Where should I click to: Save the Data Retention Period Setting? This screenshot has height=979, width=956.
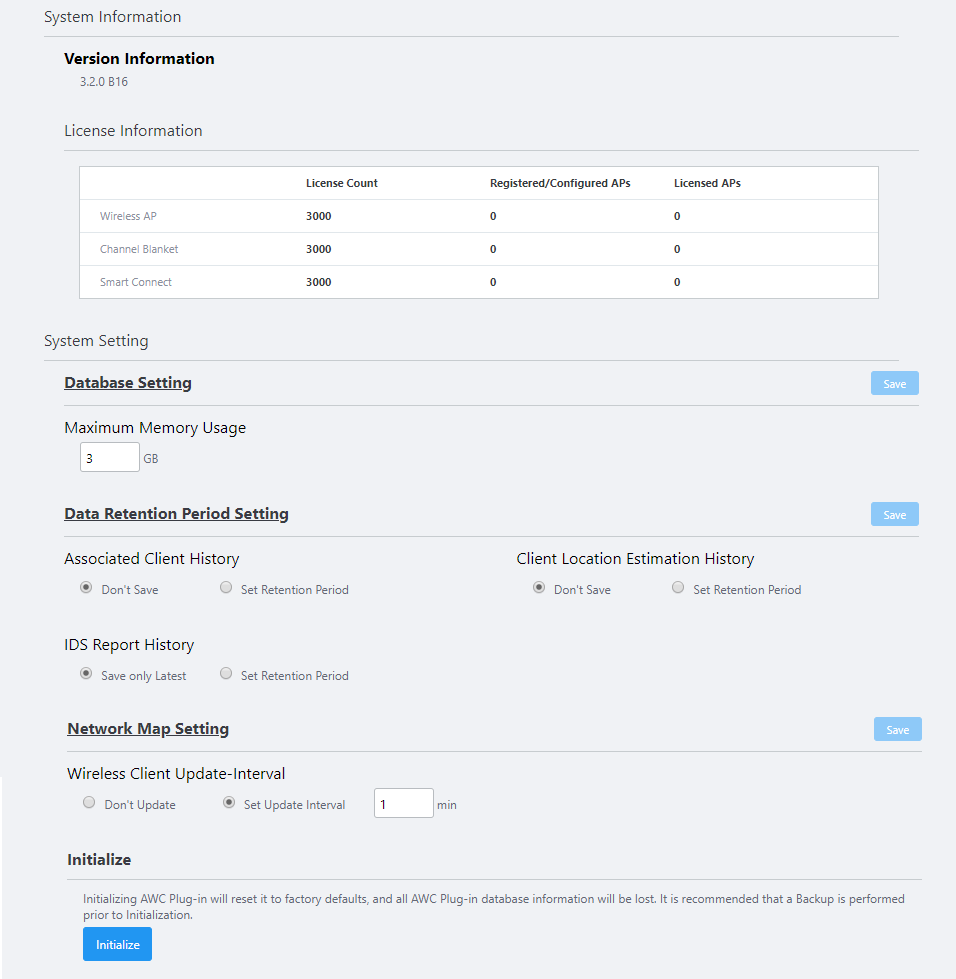tap(894, 515)
